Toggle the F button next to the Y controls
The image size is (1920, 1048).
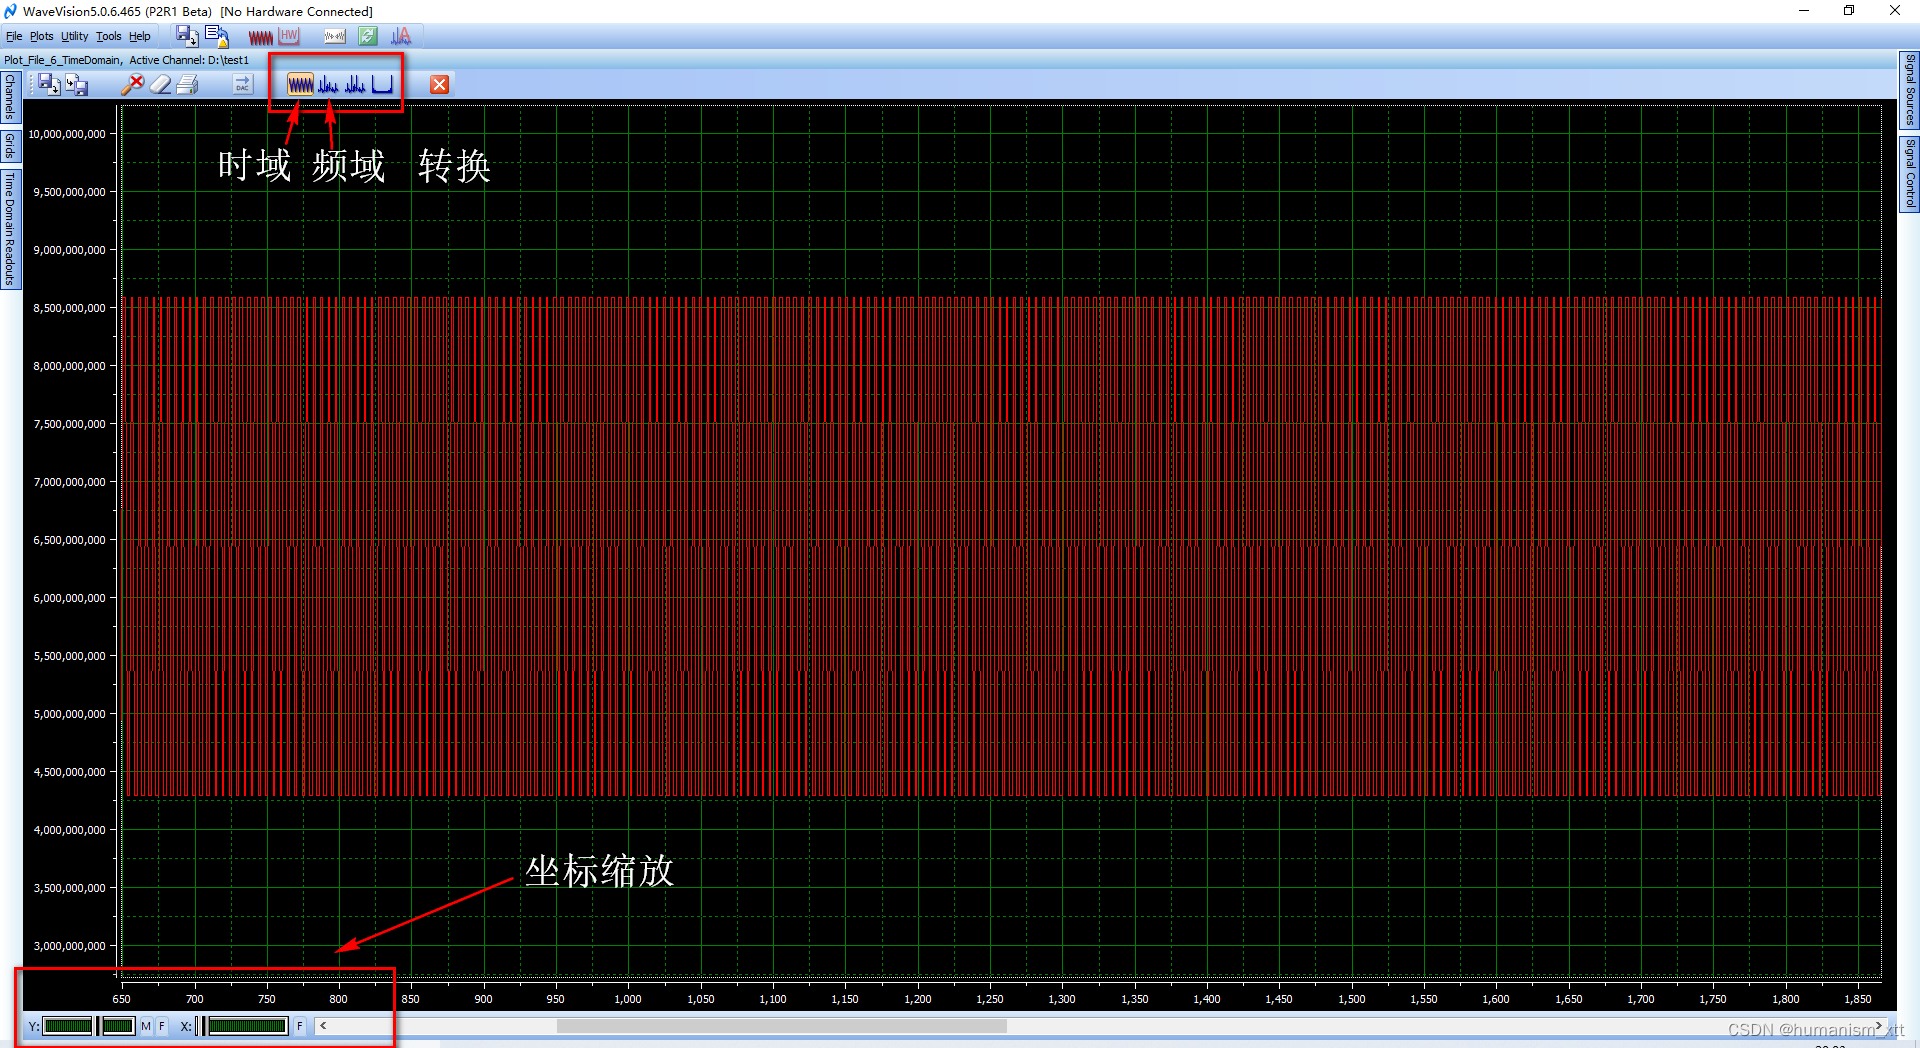(x=162, y=1025)
